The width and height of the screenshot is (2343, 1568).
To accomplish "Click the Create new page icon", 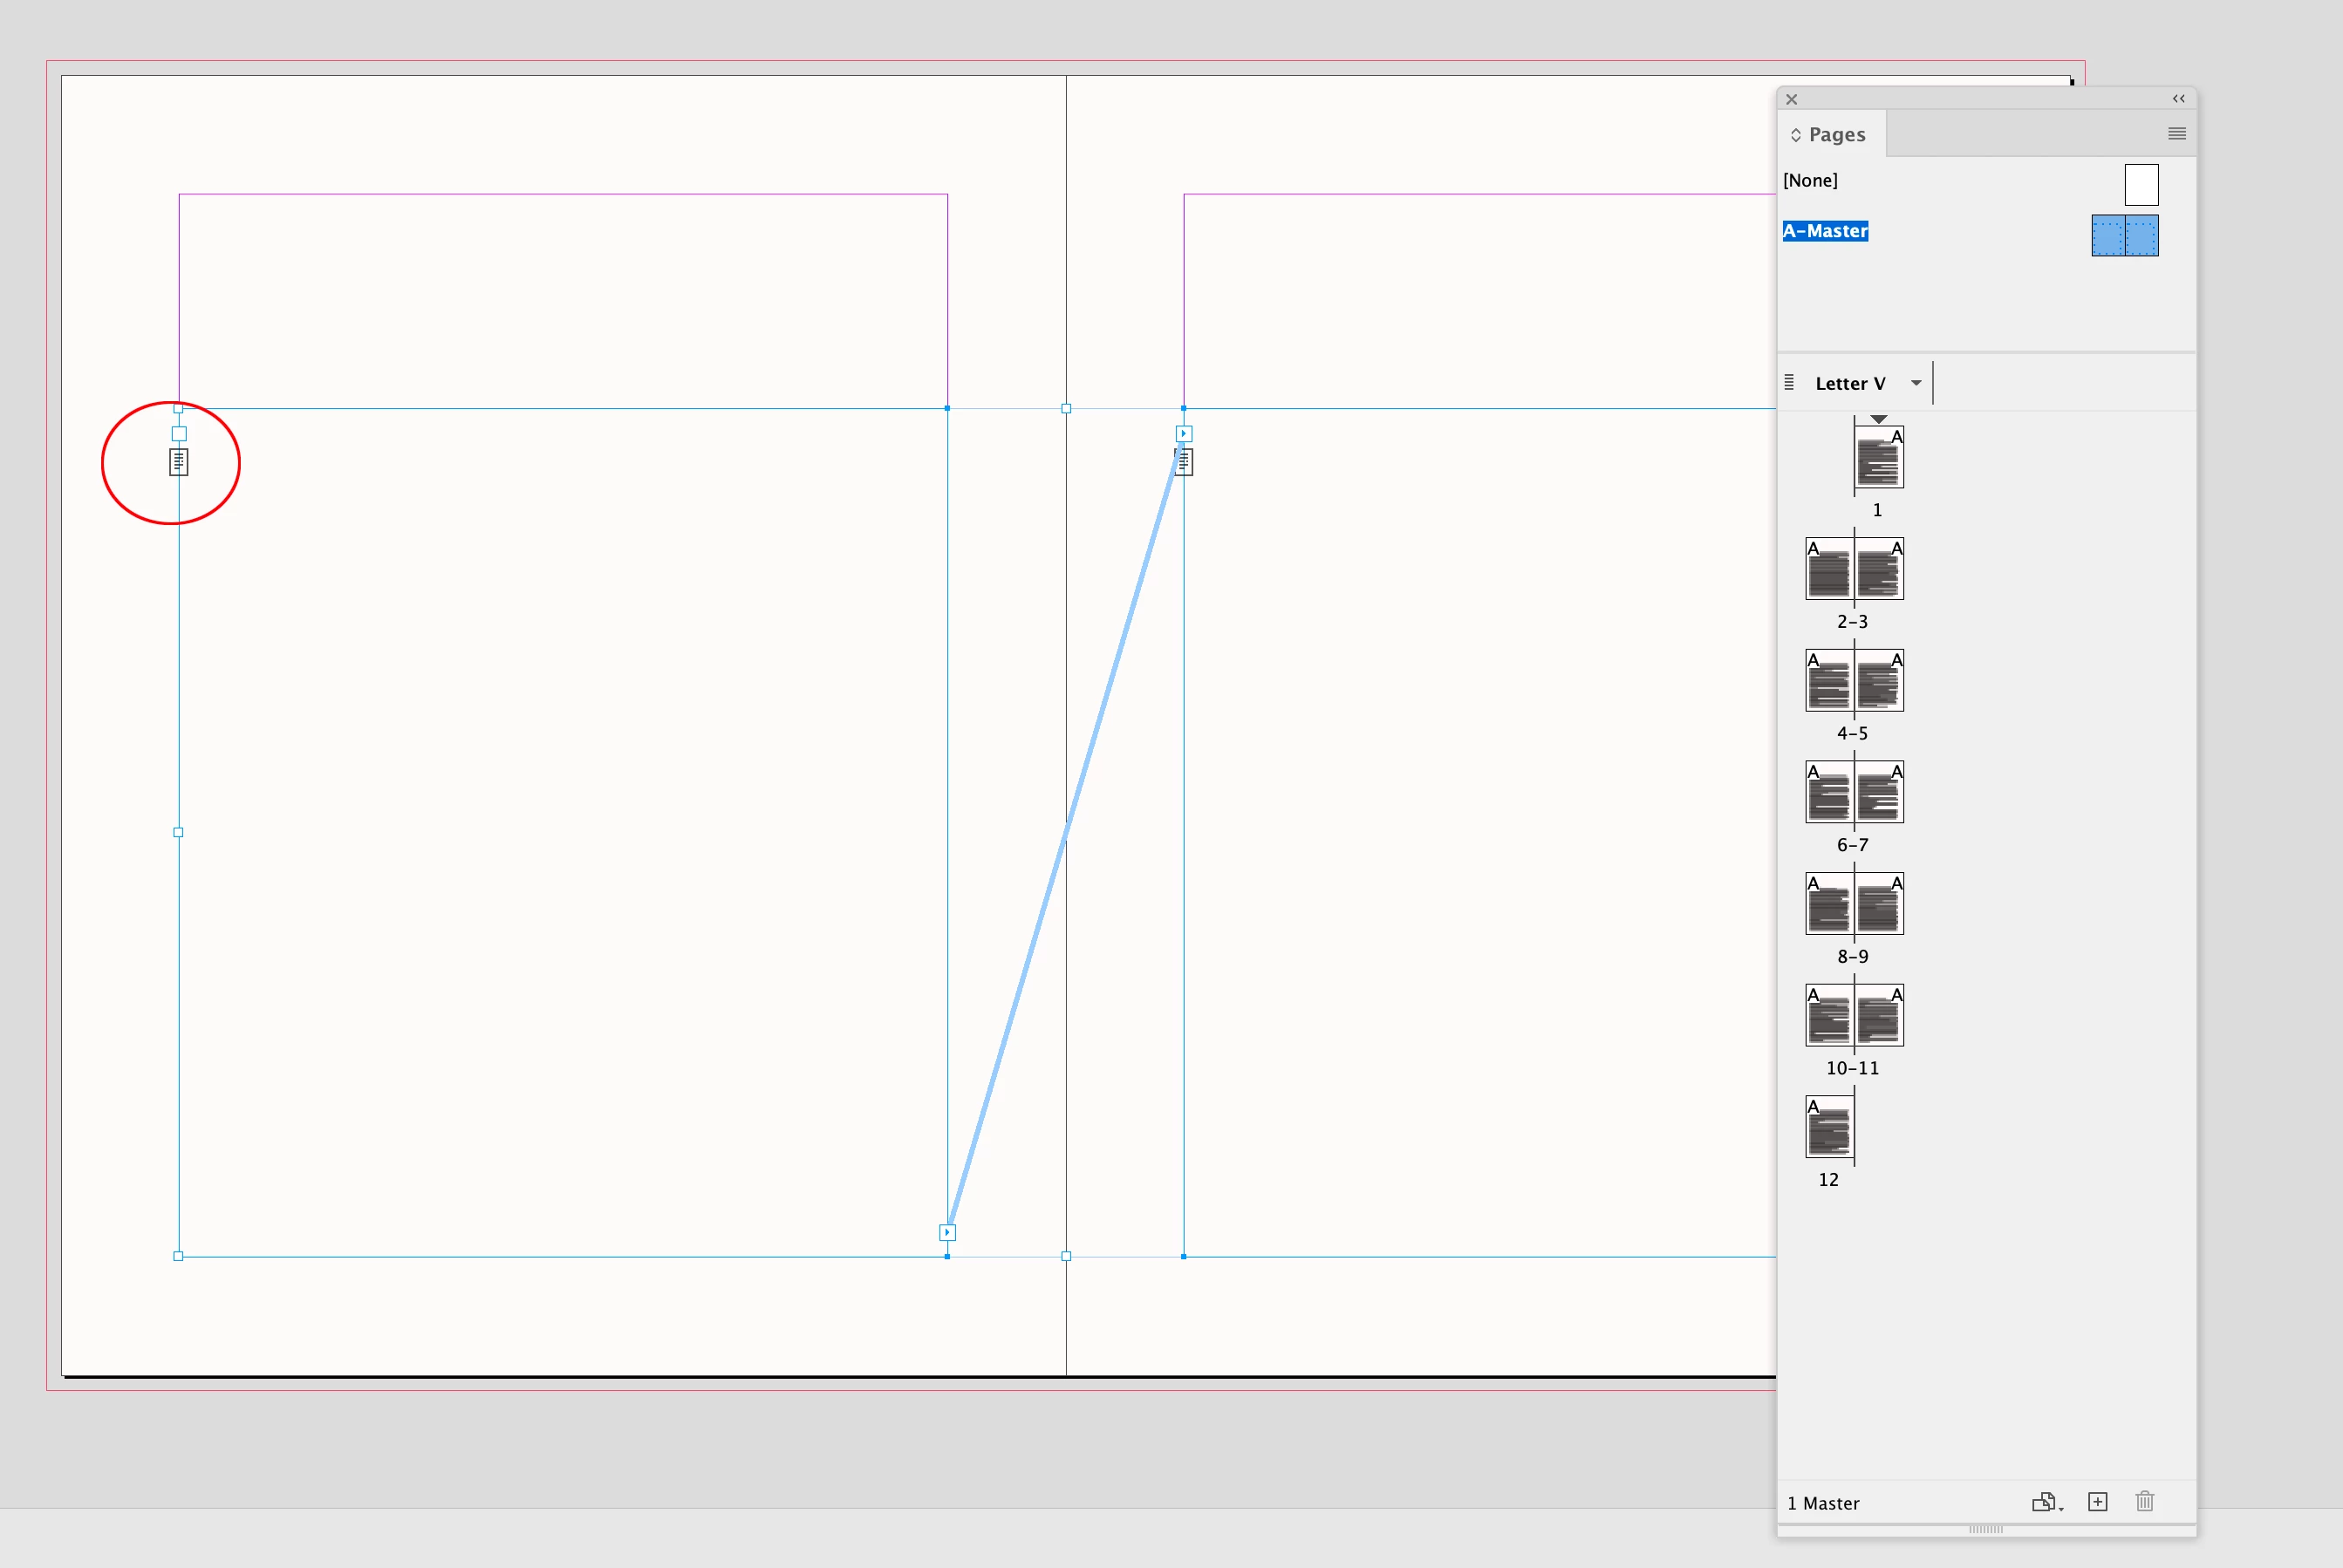I will (x=2098, y=1502).
